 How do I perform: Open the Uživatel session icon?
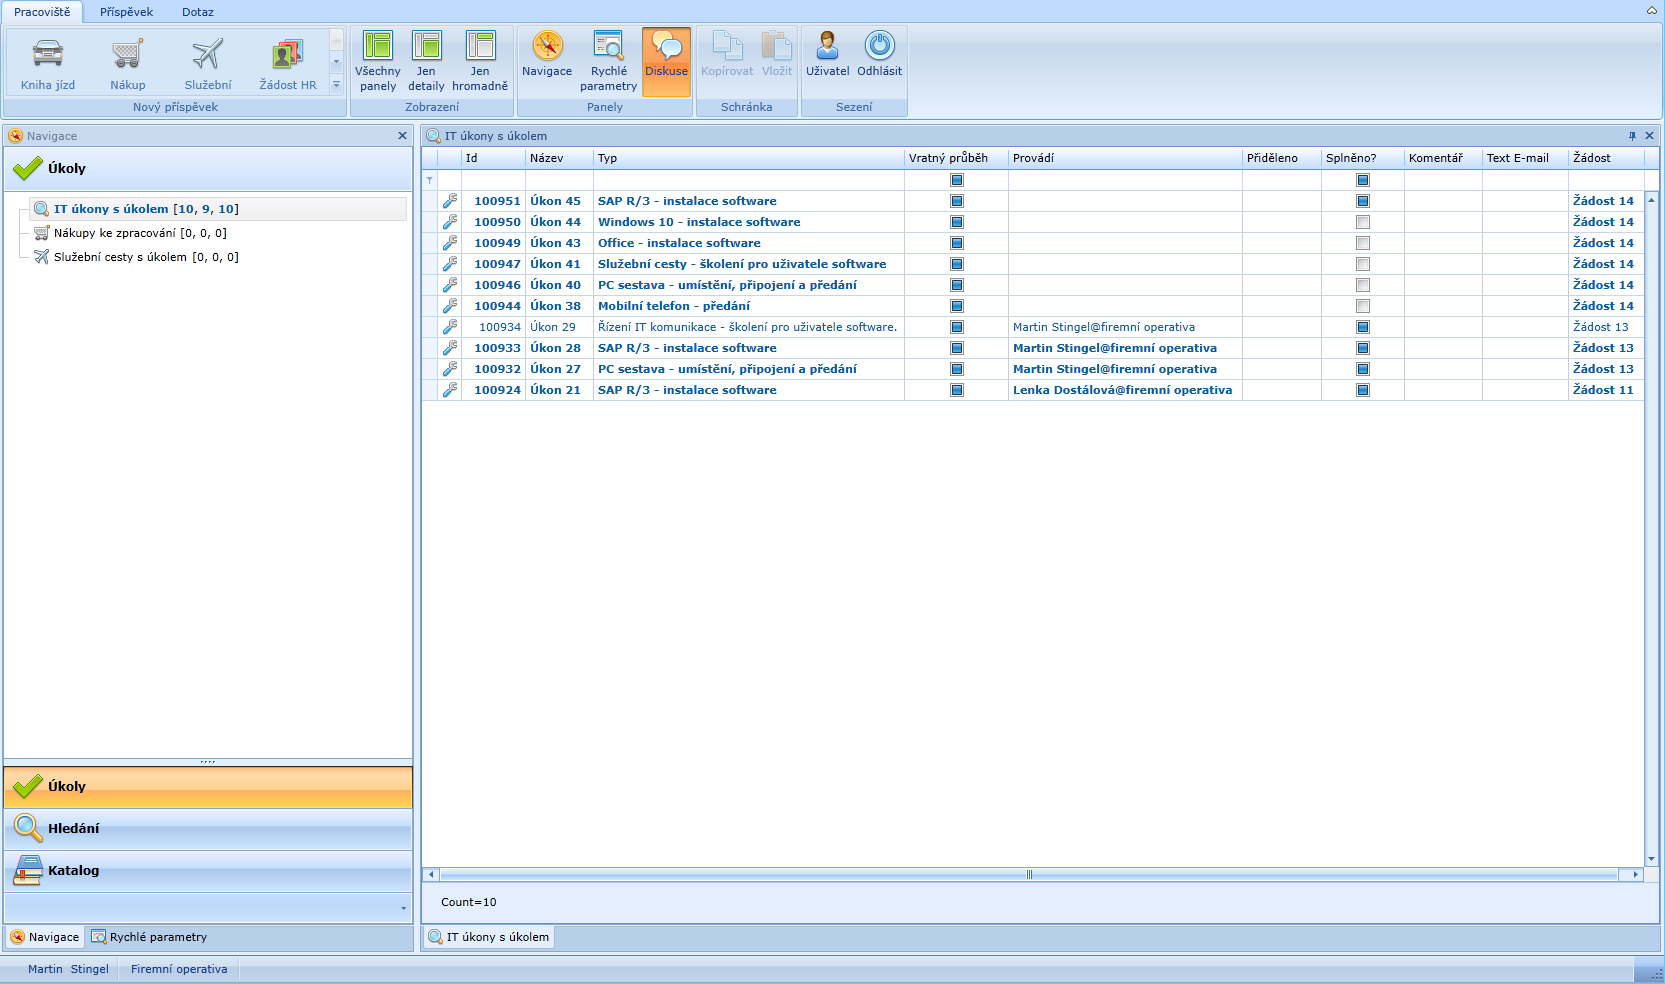tap(827, 47)
